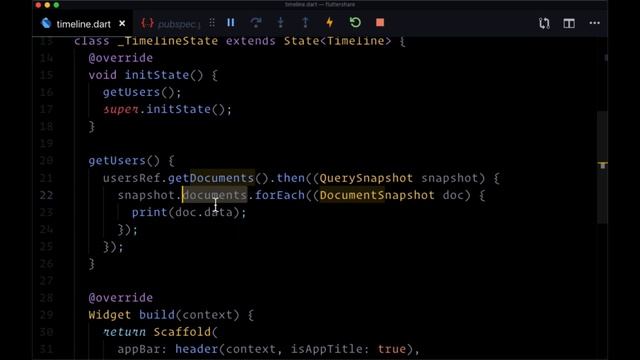
Task: Click QuerySnapshot type on line 21
Action: click(x=366, y=178)
